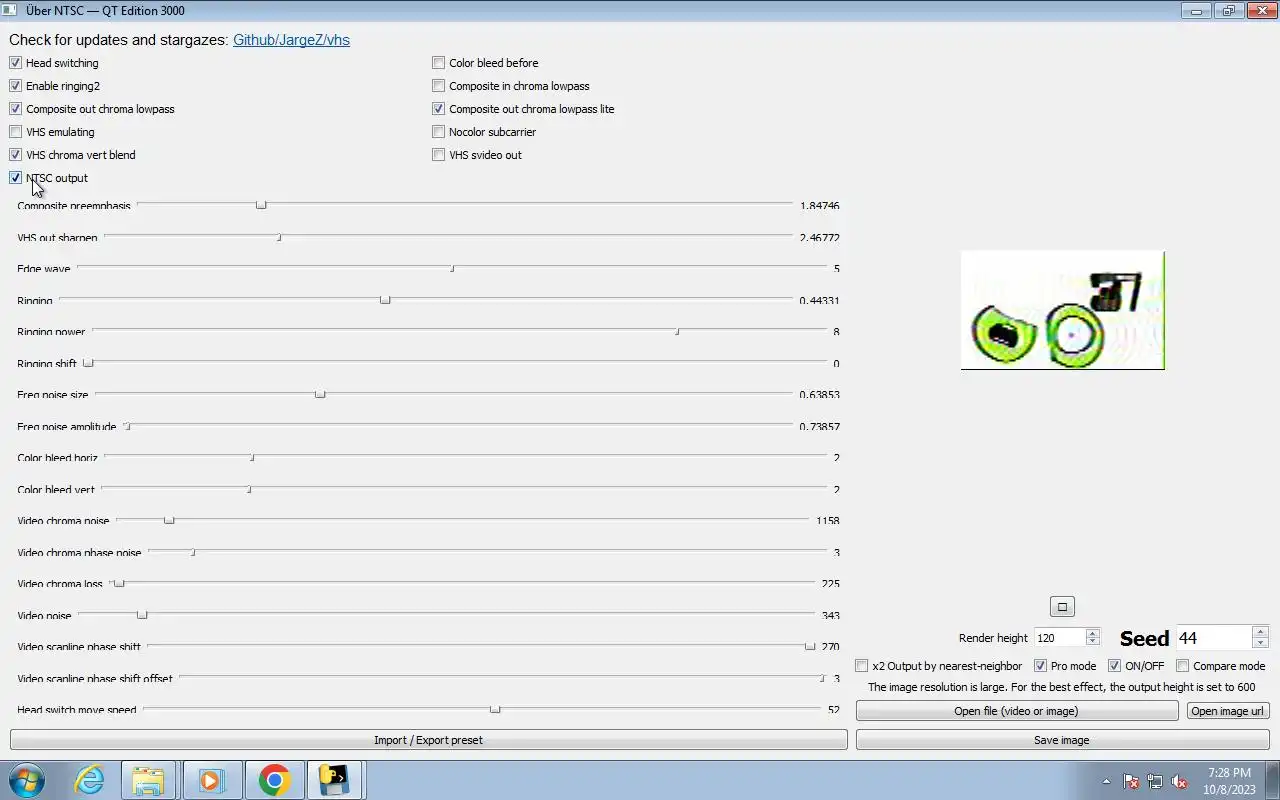Viewport: 1280px width, 800px height.
Task: Decrease the Seed value with down arrow
Action: tap(1260, 643)
